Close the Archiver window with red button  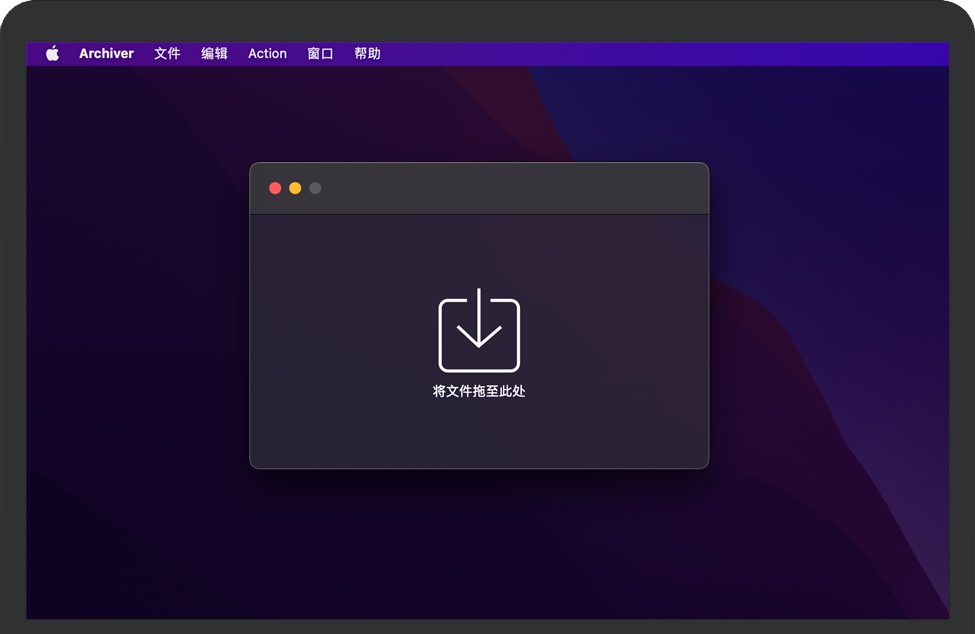tap(275, 188)
